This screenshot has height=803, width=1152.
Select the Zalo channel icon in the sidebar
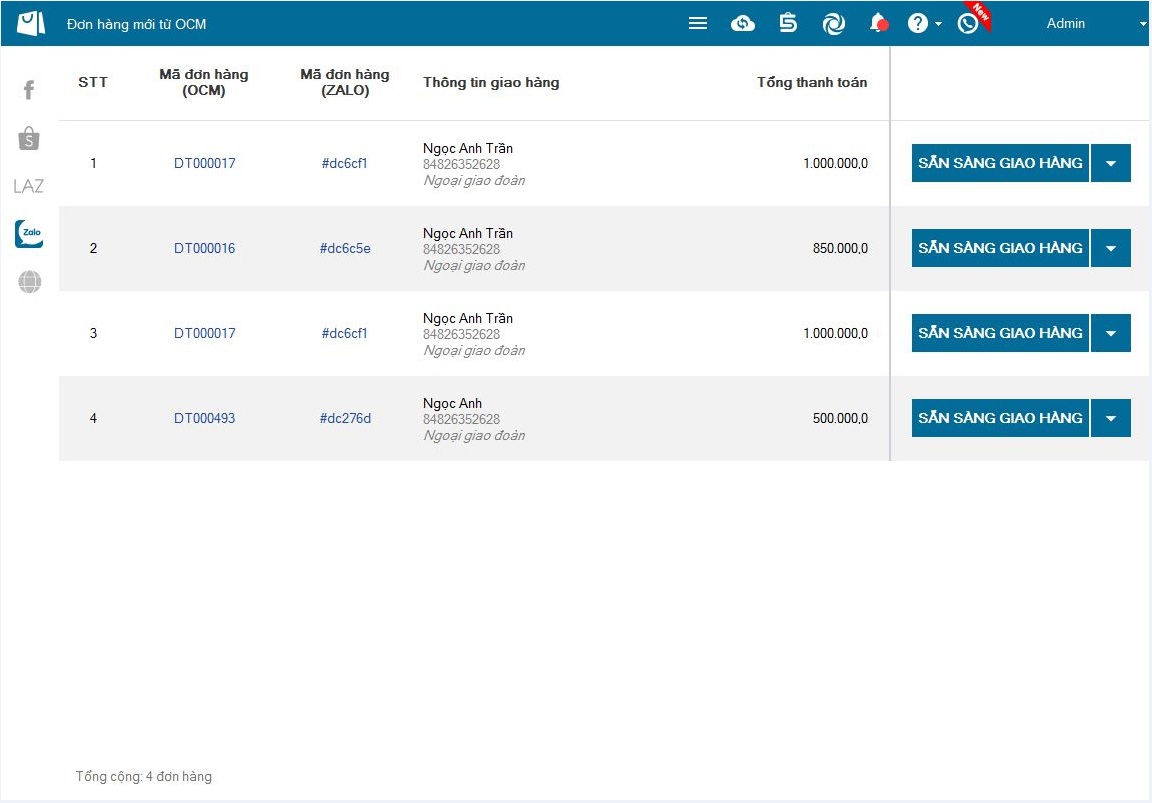click(x=29, y=233)
